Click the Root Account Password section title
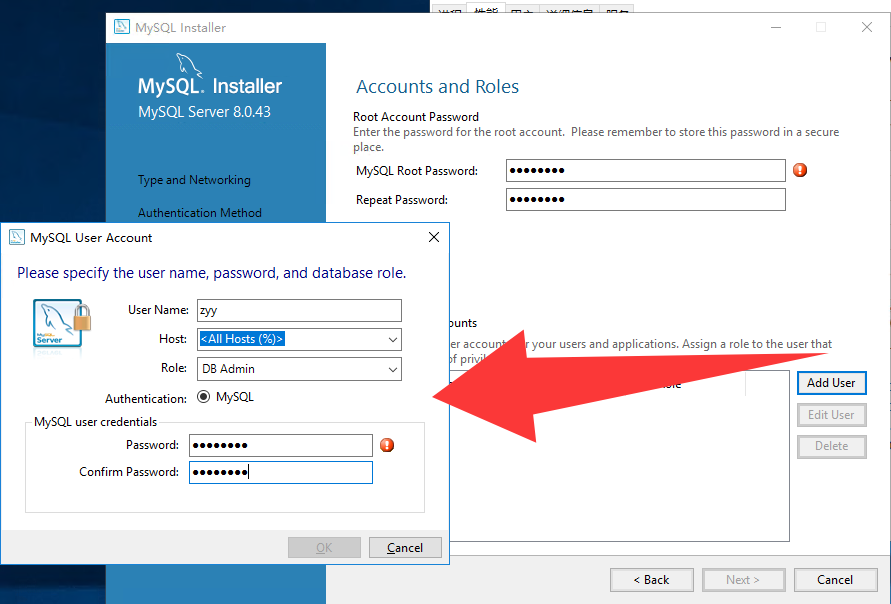This screenshot has height=604, width=891. pos(416,116)
